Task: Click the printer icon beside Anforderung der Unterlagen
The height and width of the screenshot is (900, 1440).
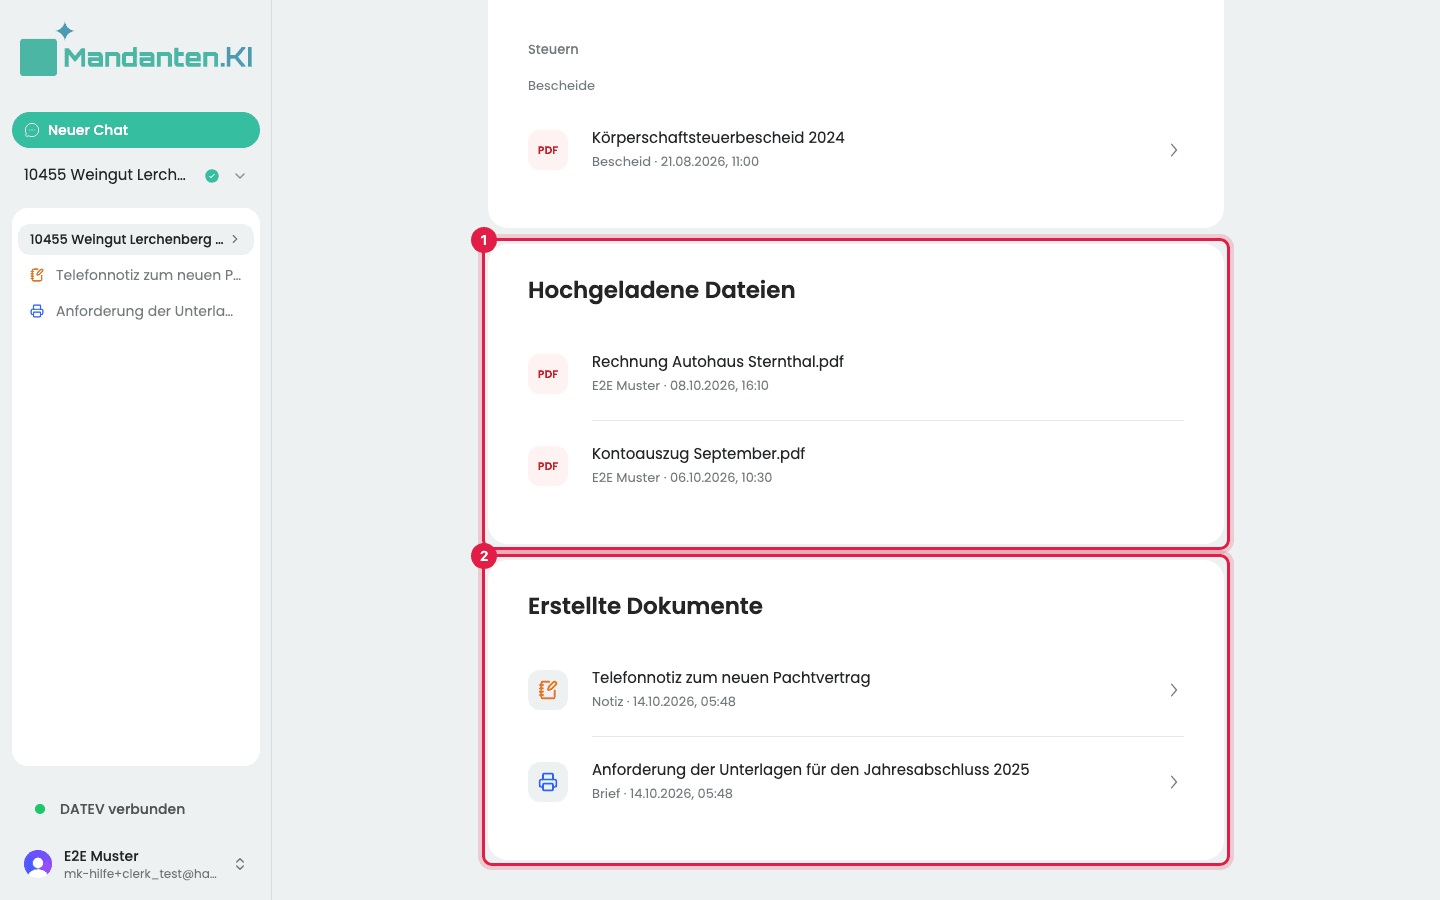Action: point(548,782)
